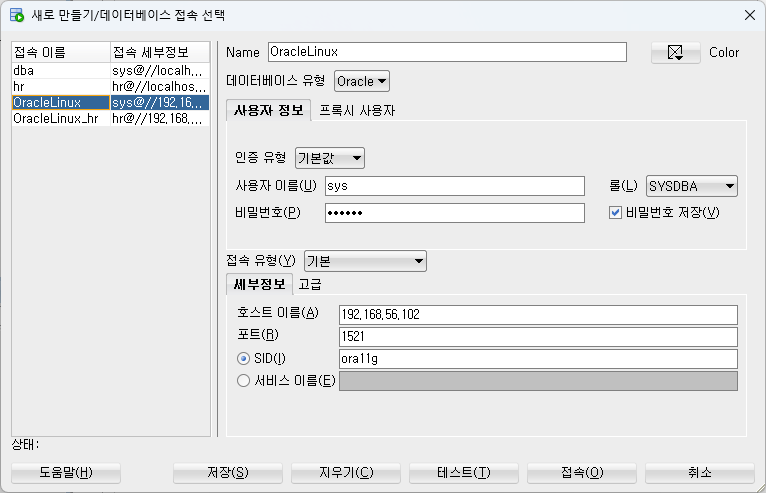766x493 pixels.
Task: Click the 접속 button
Action: [582, 472]
